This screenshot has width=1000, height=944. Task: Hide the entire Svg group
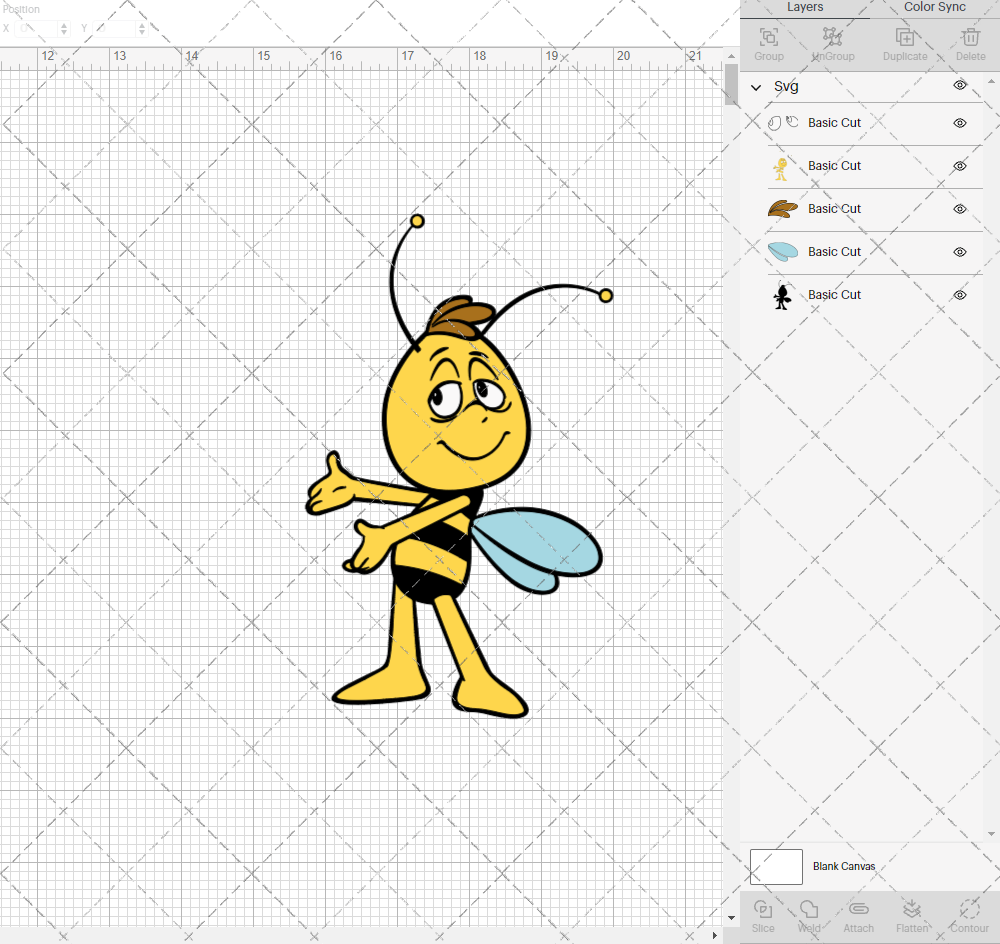pyautogui.click(x=960, y=85)
